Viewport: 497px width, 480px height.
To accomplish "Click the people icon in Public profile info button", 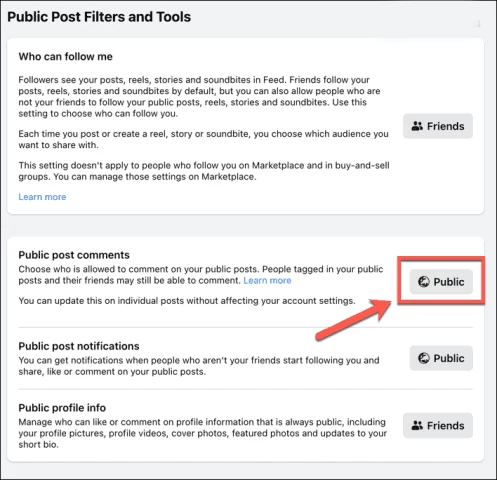I will (x=417, y=425).
